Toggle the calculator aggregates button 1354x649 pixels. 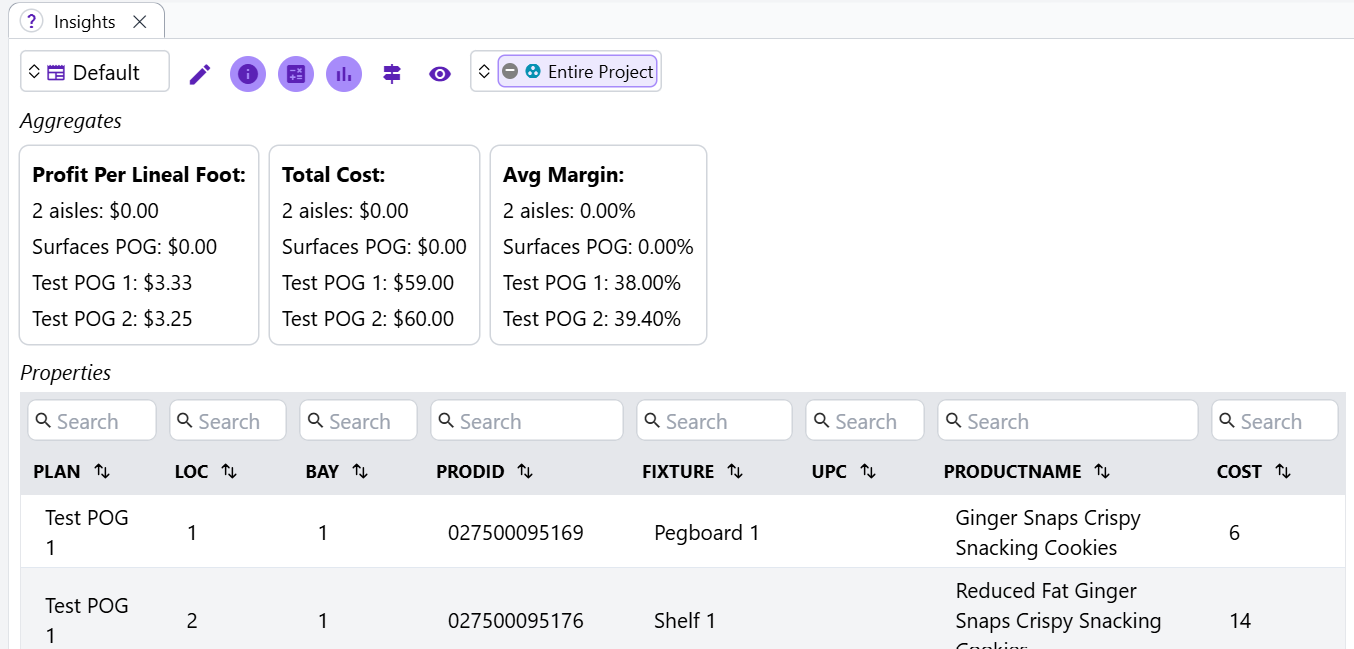pyautogui.click(x=296, y=74)
